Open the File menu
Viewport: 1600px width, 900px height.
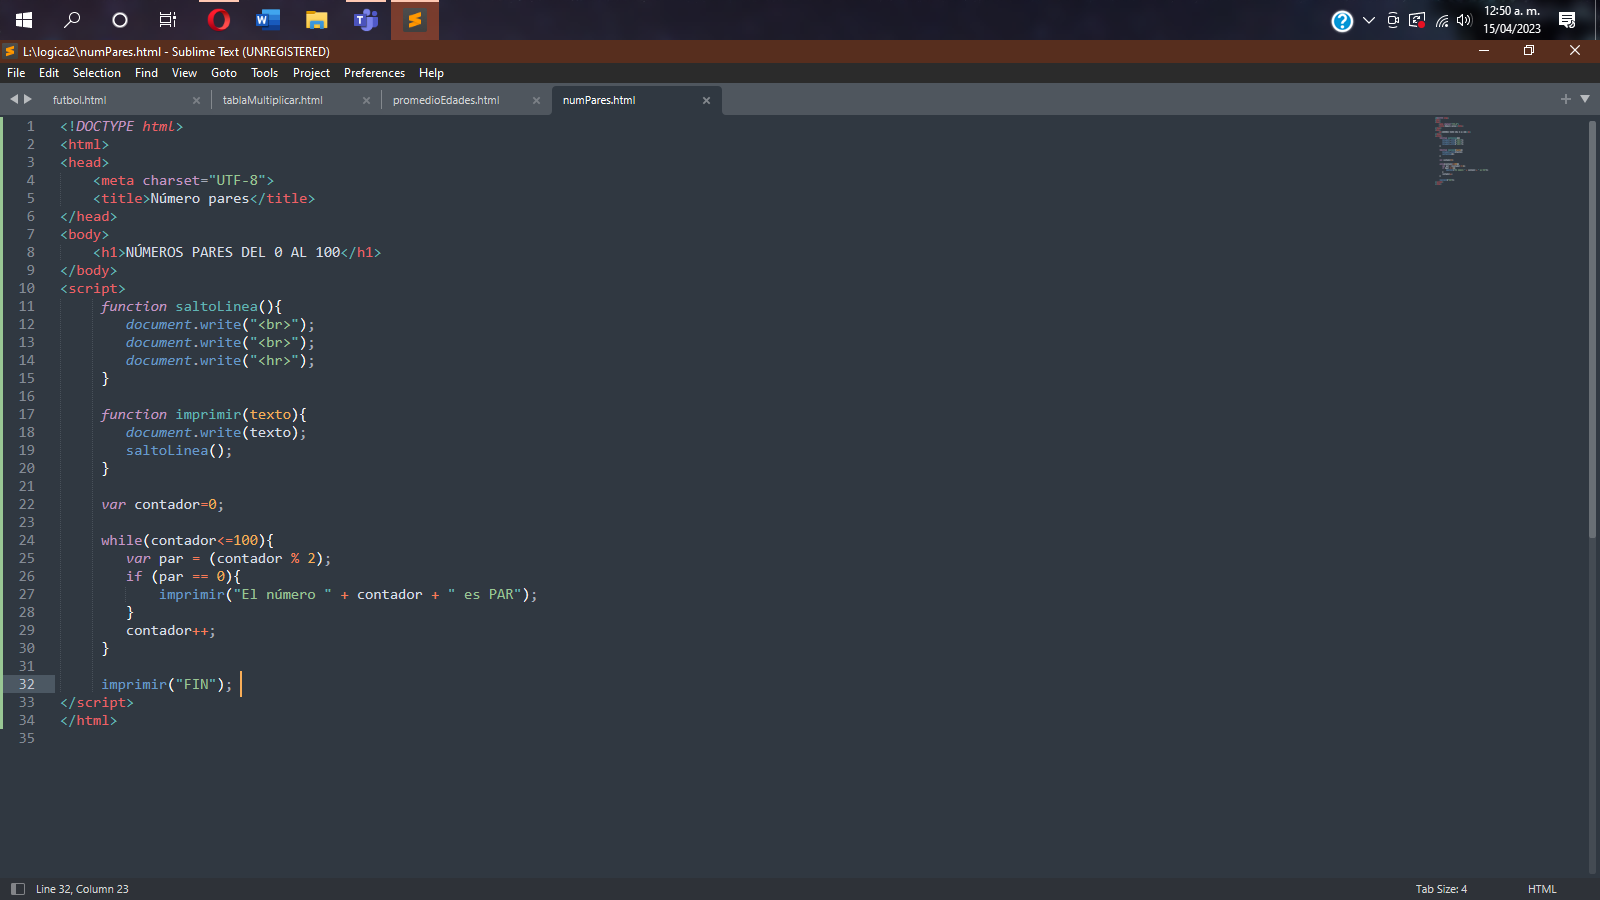coord(16,73)
